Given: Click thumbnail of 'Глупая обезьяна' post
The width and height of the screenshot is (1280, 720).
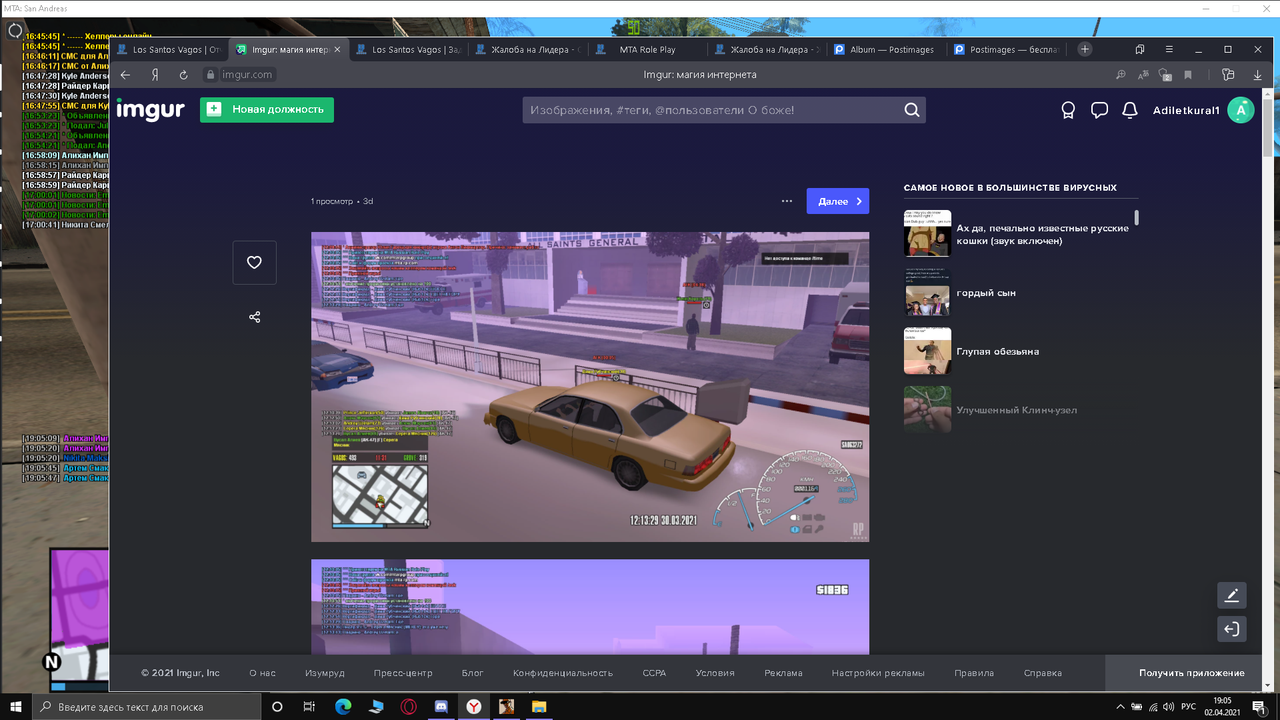Looking at the screenshot, I should (927, 351).
